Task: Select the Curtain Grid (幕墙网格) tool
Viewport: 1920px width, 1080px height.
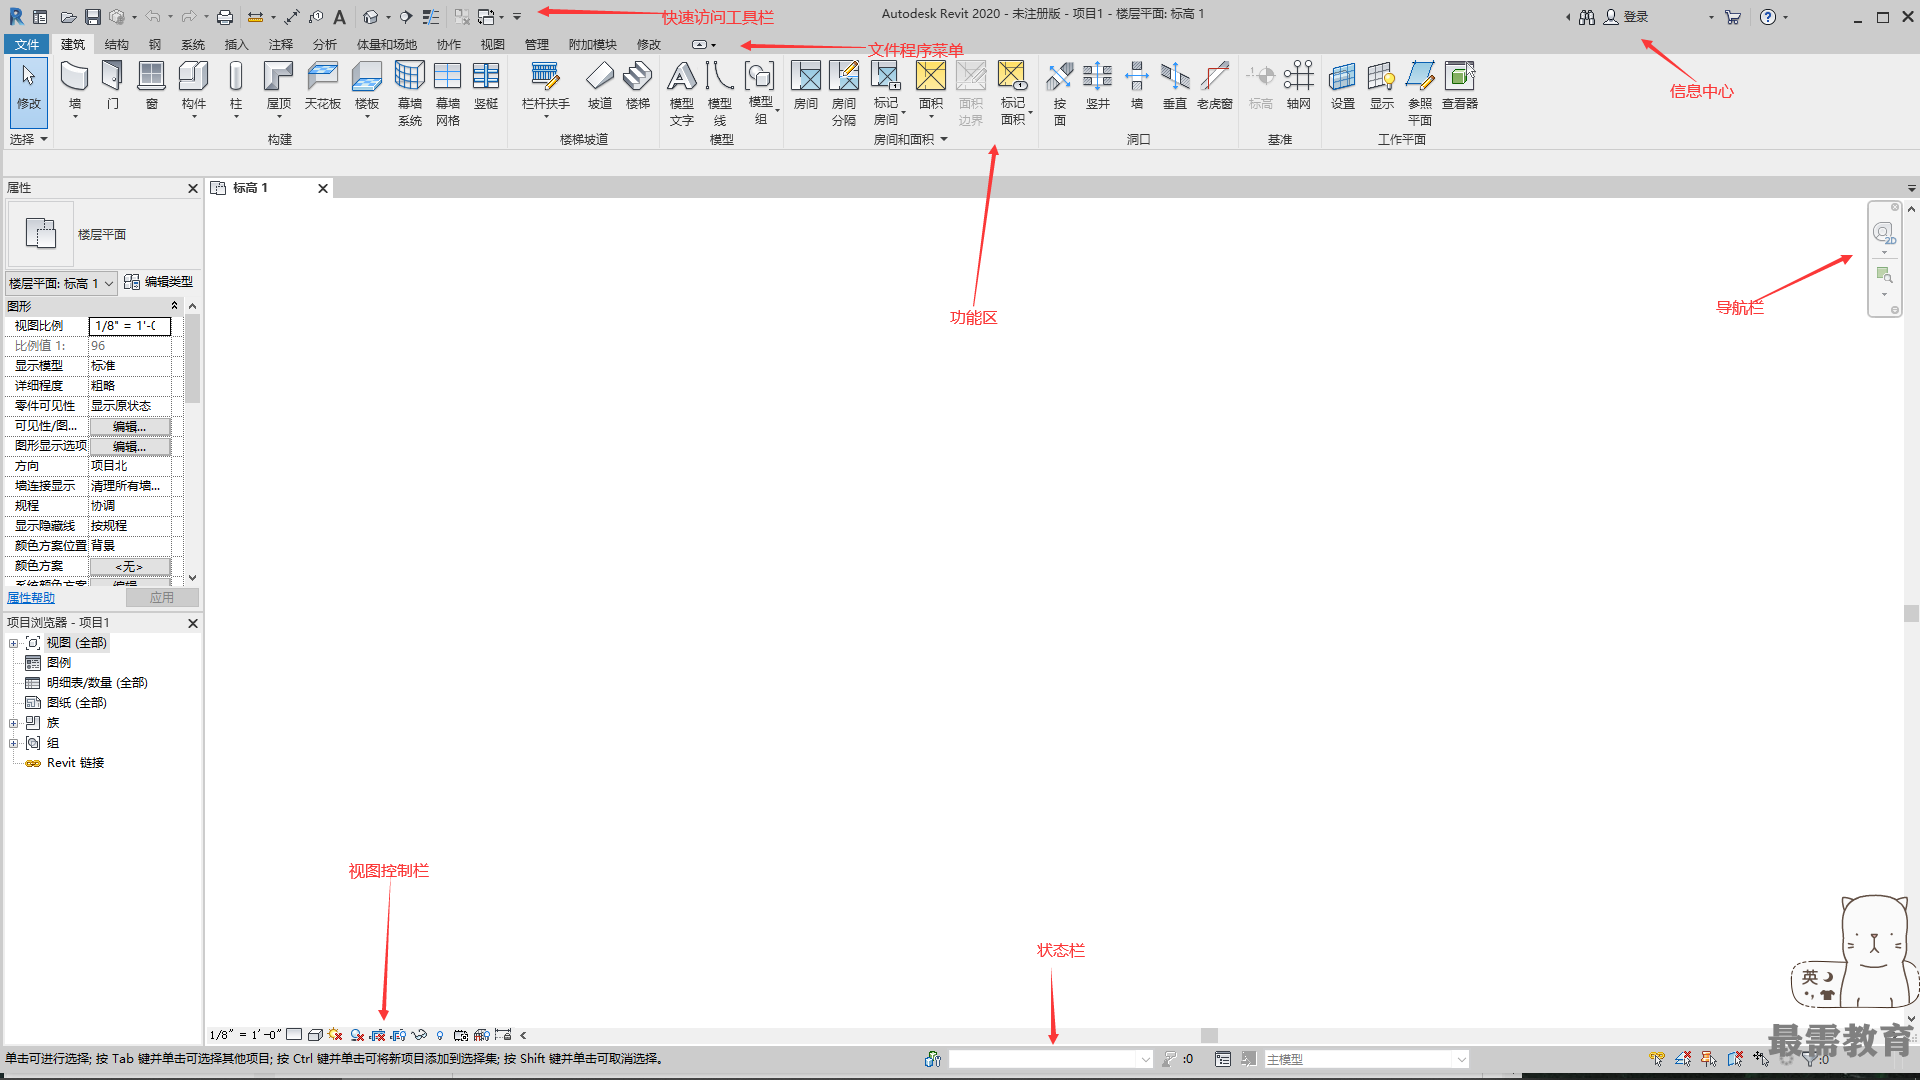Action: point(448,92)
